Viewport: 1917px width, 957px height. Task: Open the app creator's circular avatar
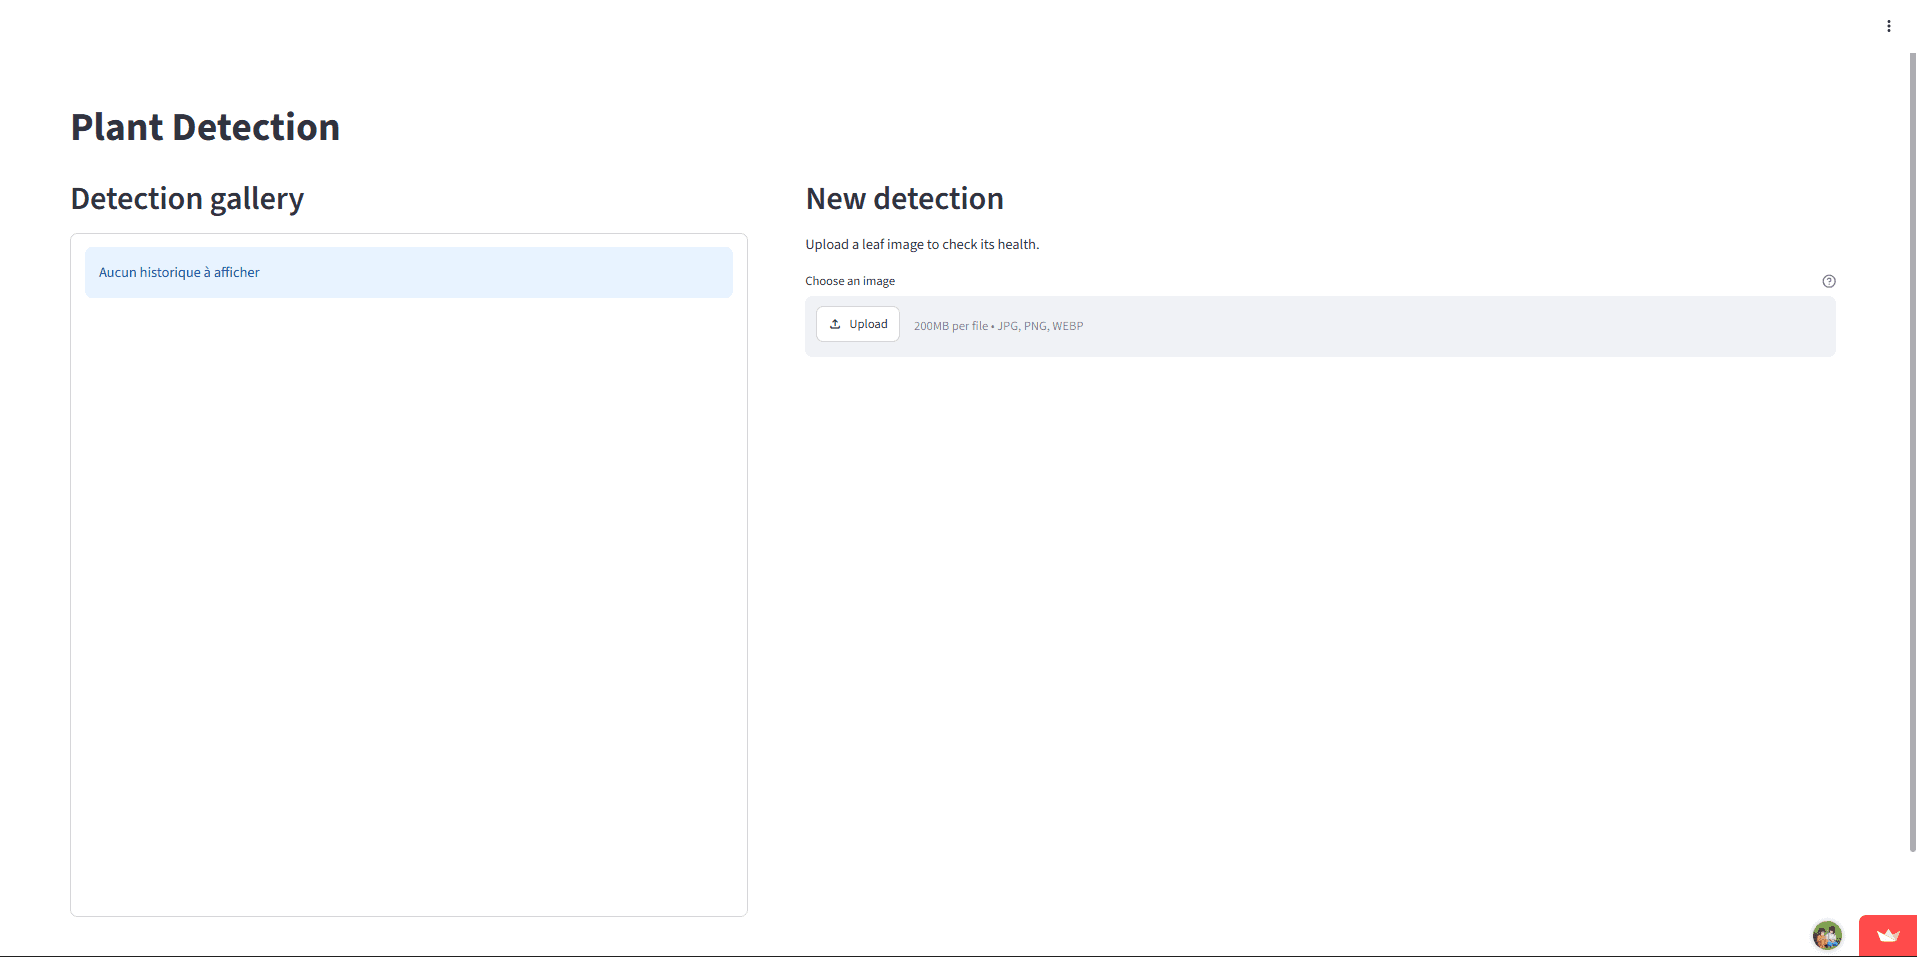click(1827, 936)
